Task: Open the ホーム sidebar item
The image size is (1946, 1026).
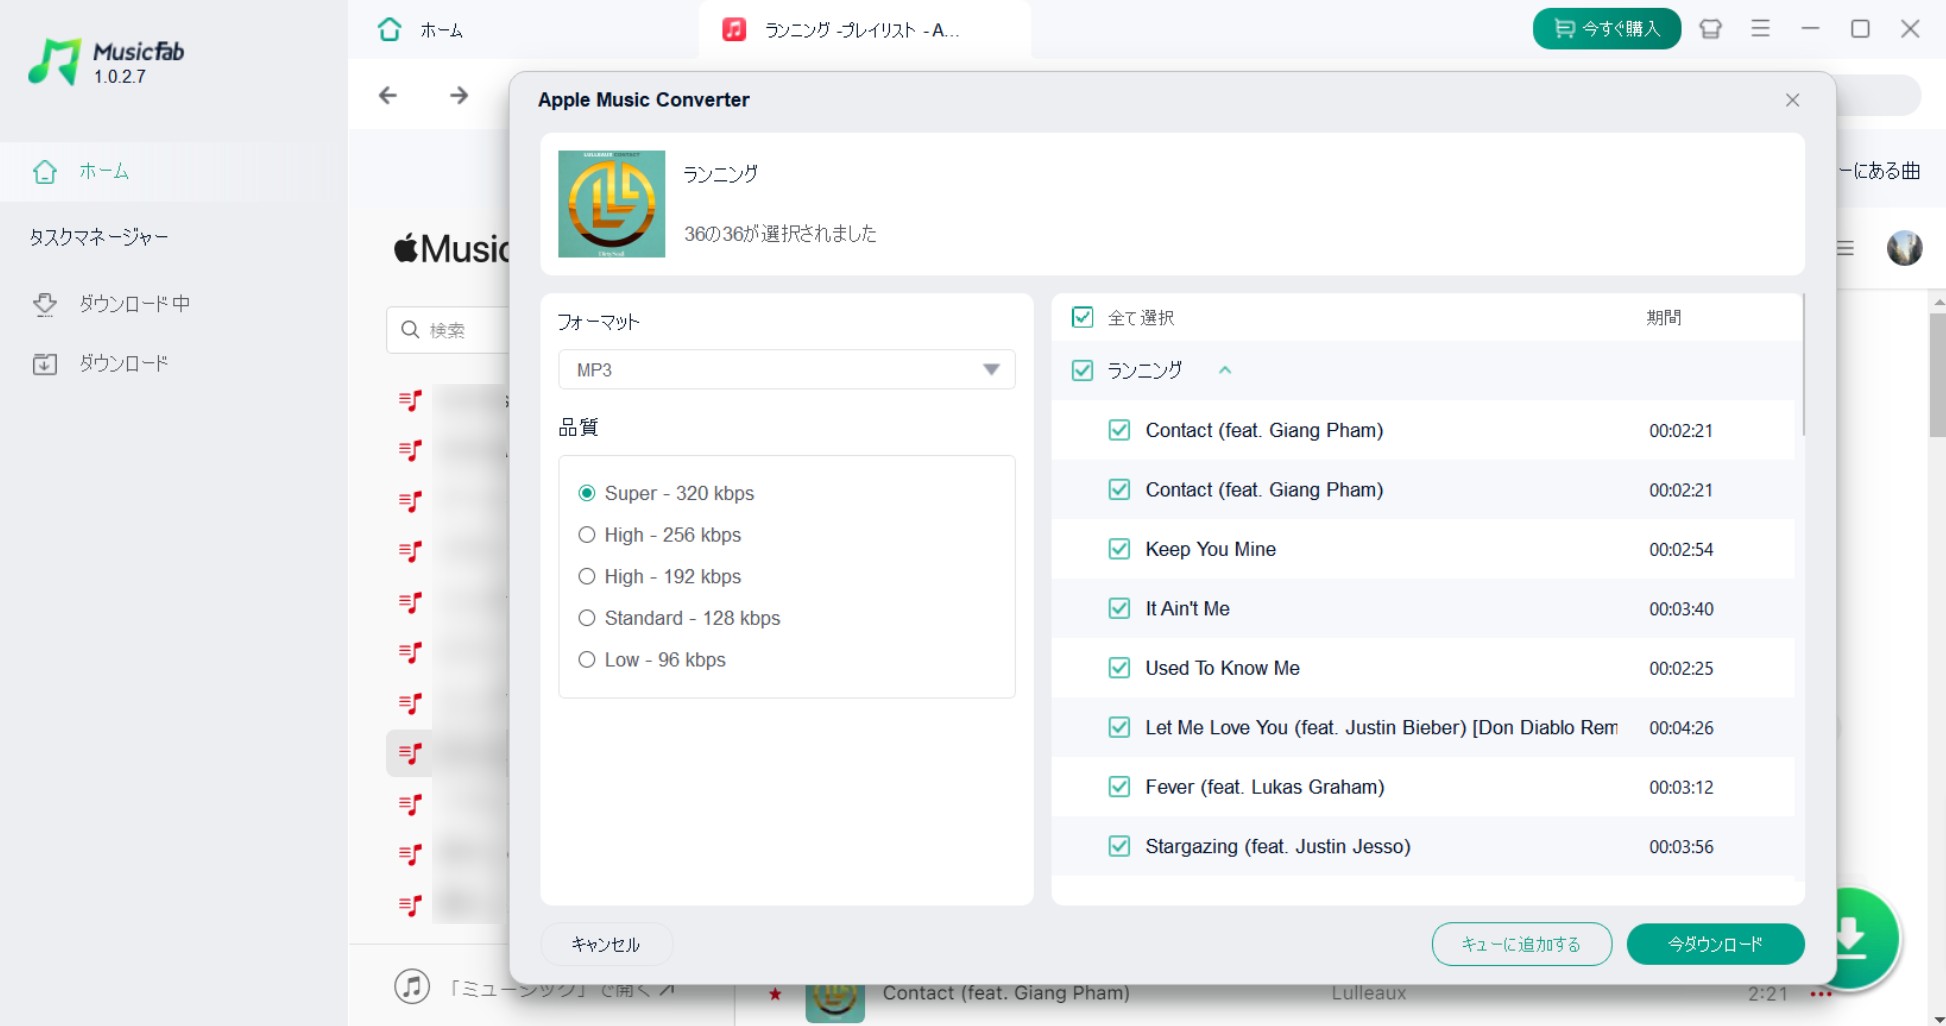Action: click(x=174, y=171)
